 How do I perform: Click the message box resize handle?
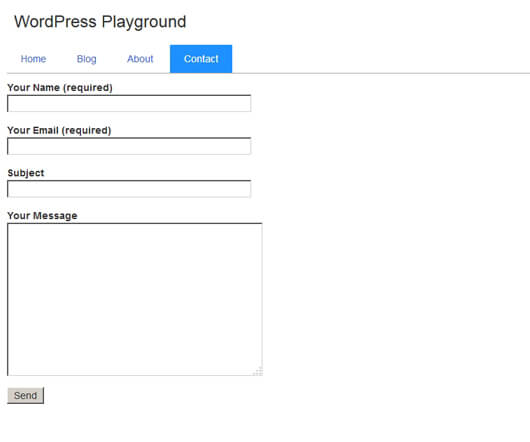click(258, 371)
